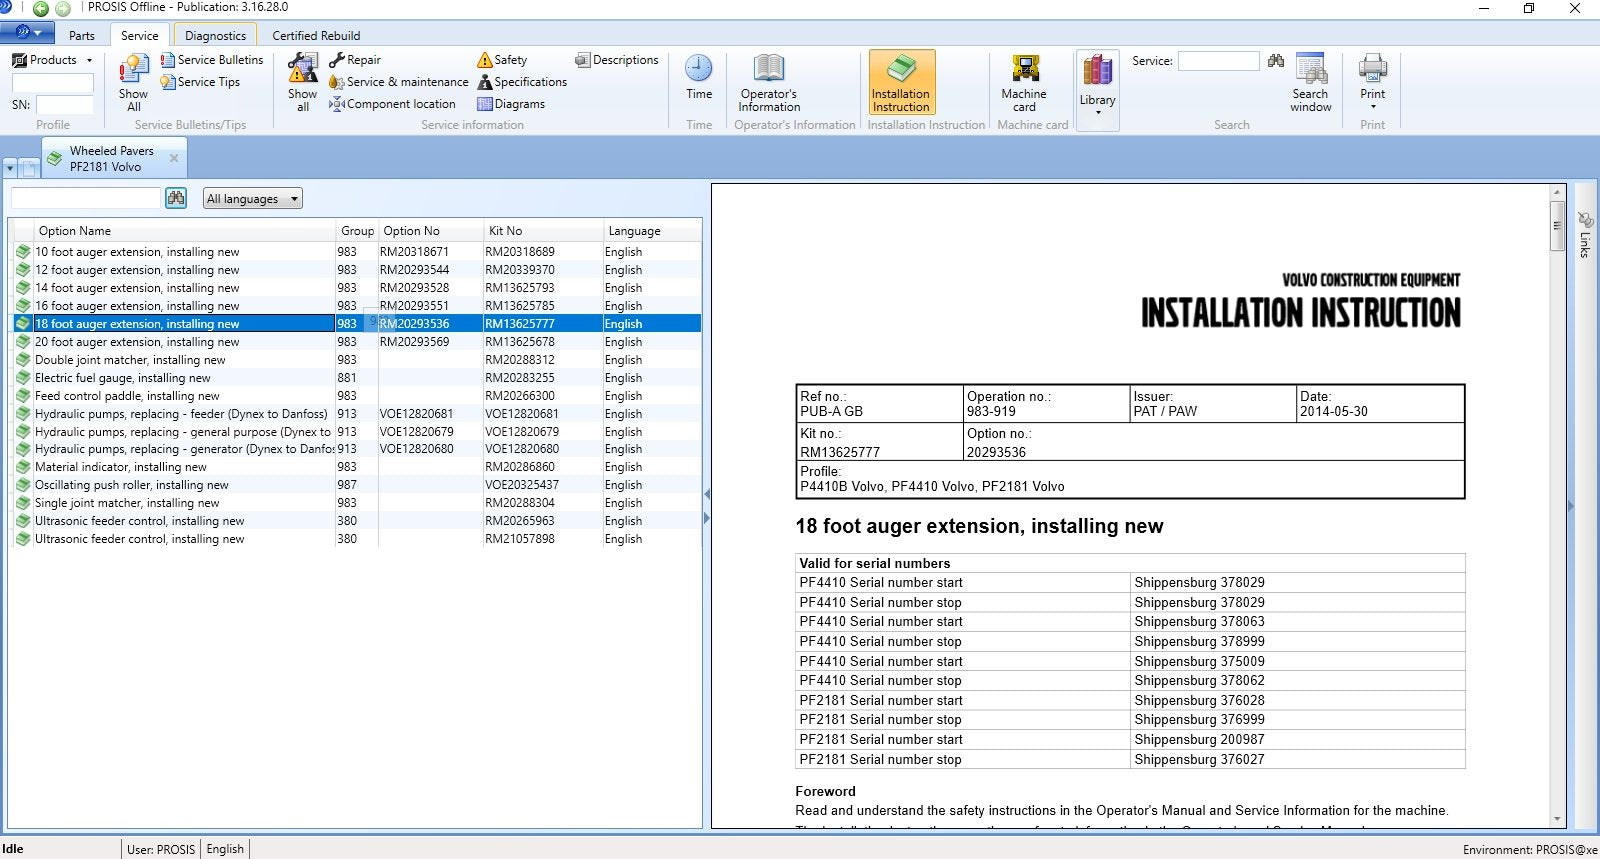Open Service & maintenance
The height and width of the screenshot is (859, 1600).
pos(398,82)
